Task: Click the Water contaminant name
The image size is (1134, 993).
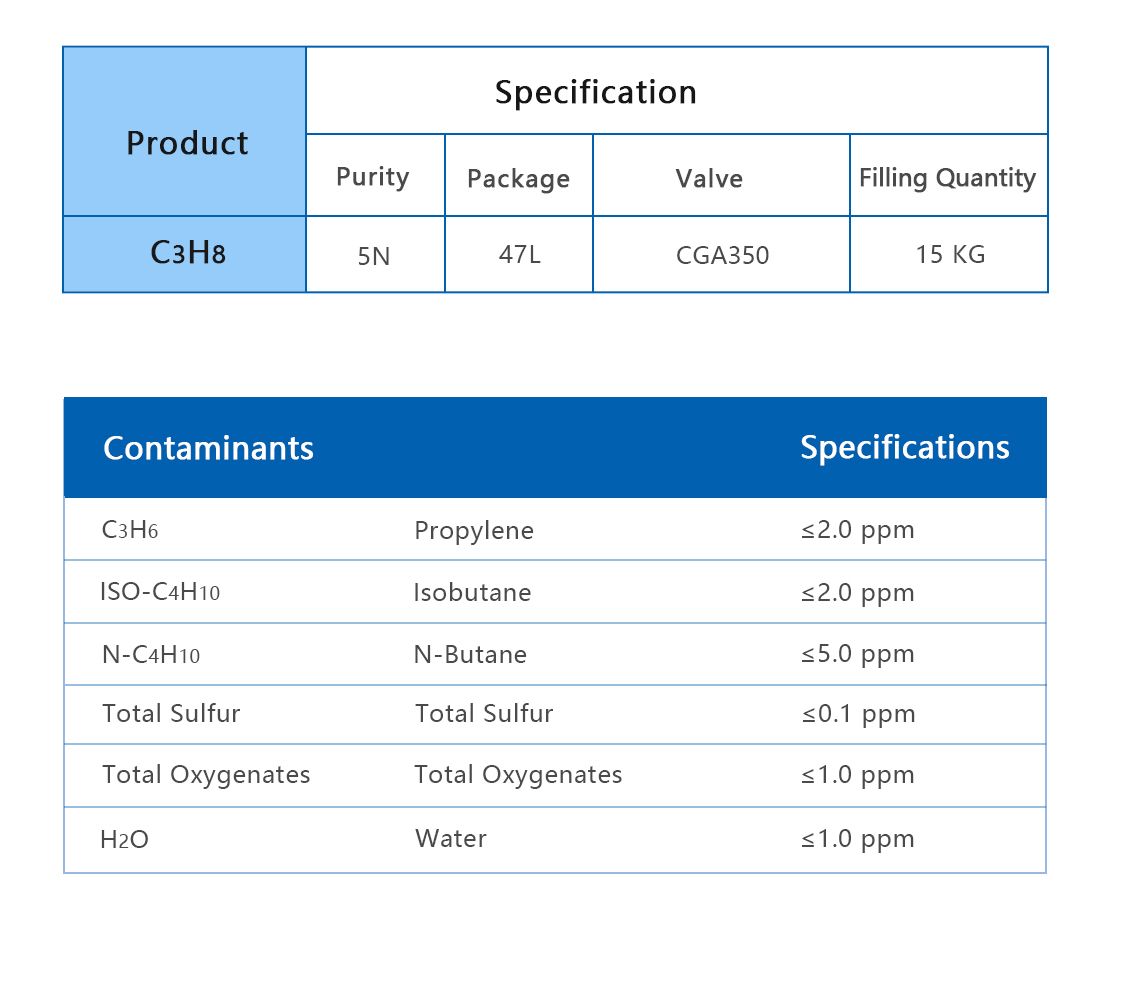Action: 451,838
